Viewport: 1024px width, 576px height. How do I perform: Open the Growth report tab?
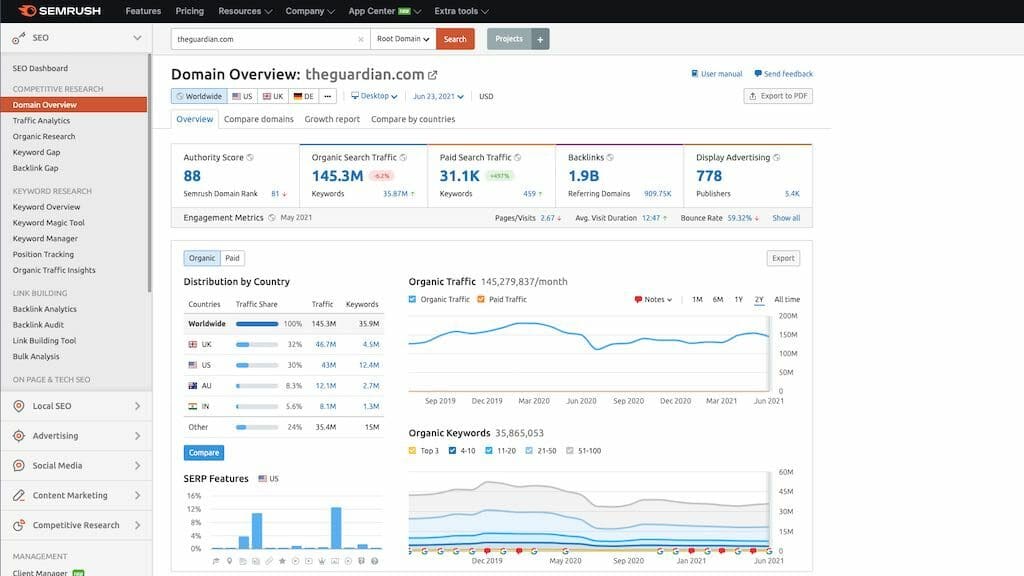click(x=332, y=120)
